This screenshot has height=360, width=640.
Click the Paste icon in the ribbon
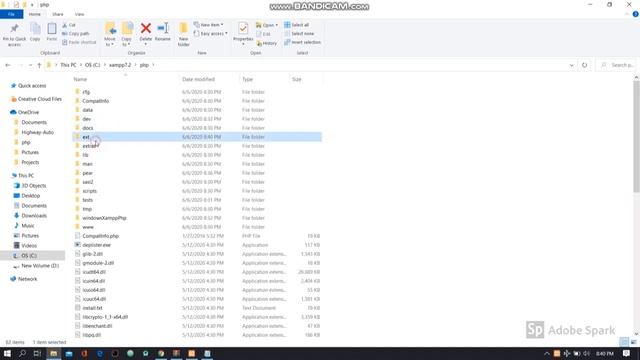coord(52,29)
